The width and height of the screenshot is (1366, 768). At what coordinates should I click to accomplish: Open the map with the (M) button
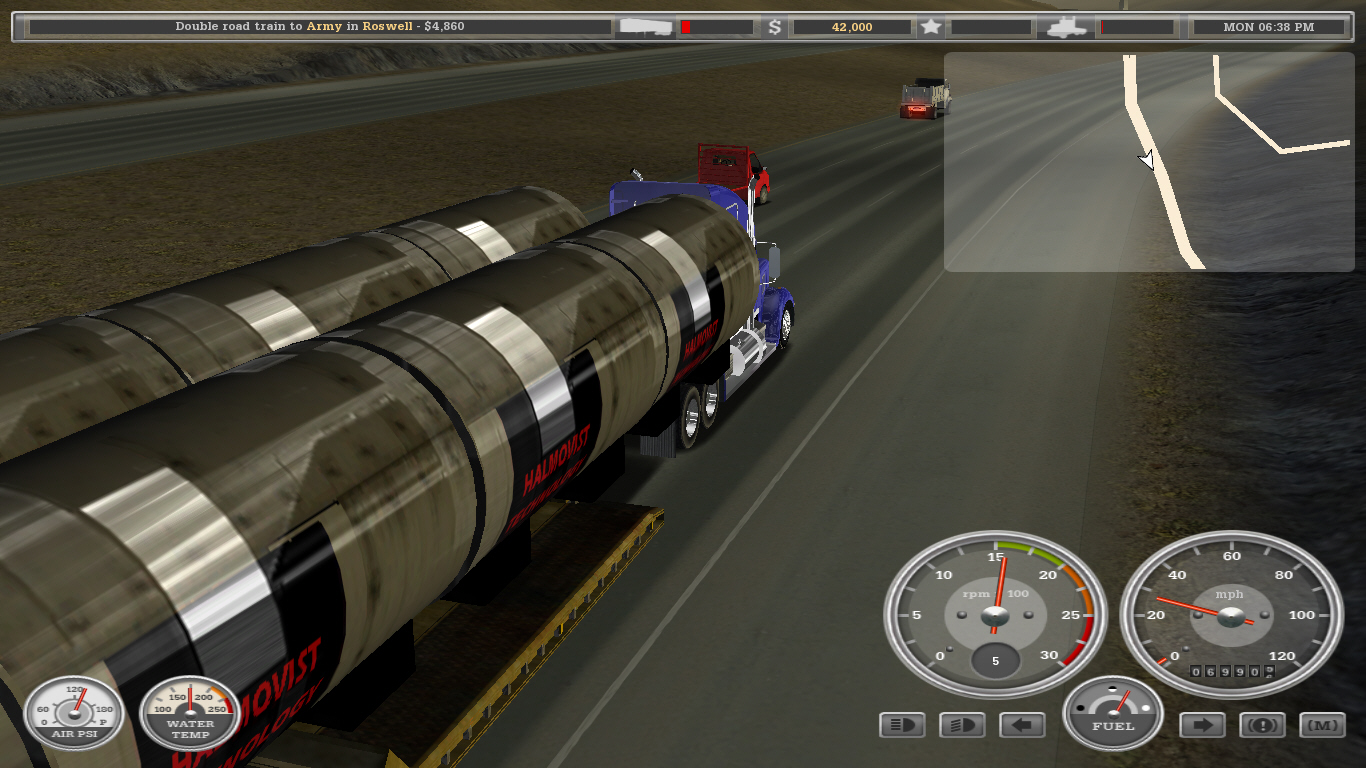(x=1322, y=725)
